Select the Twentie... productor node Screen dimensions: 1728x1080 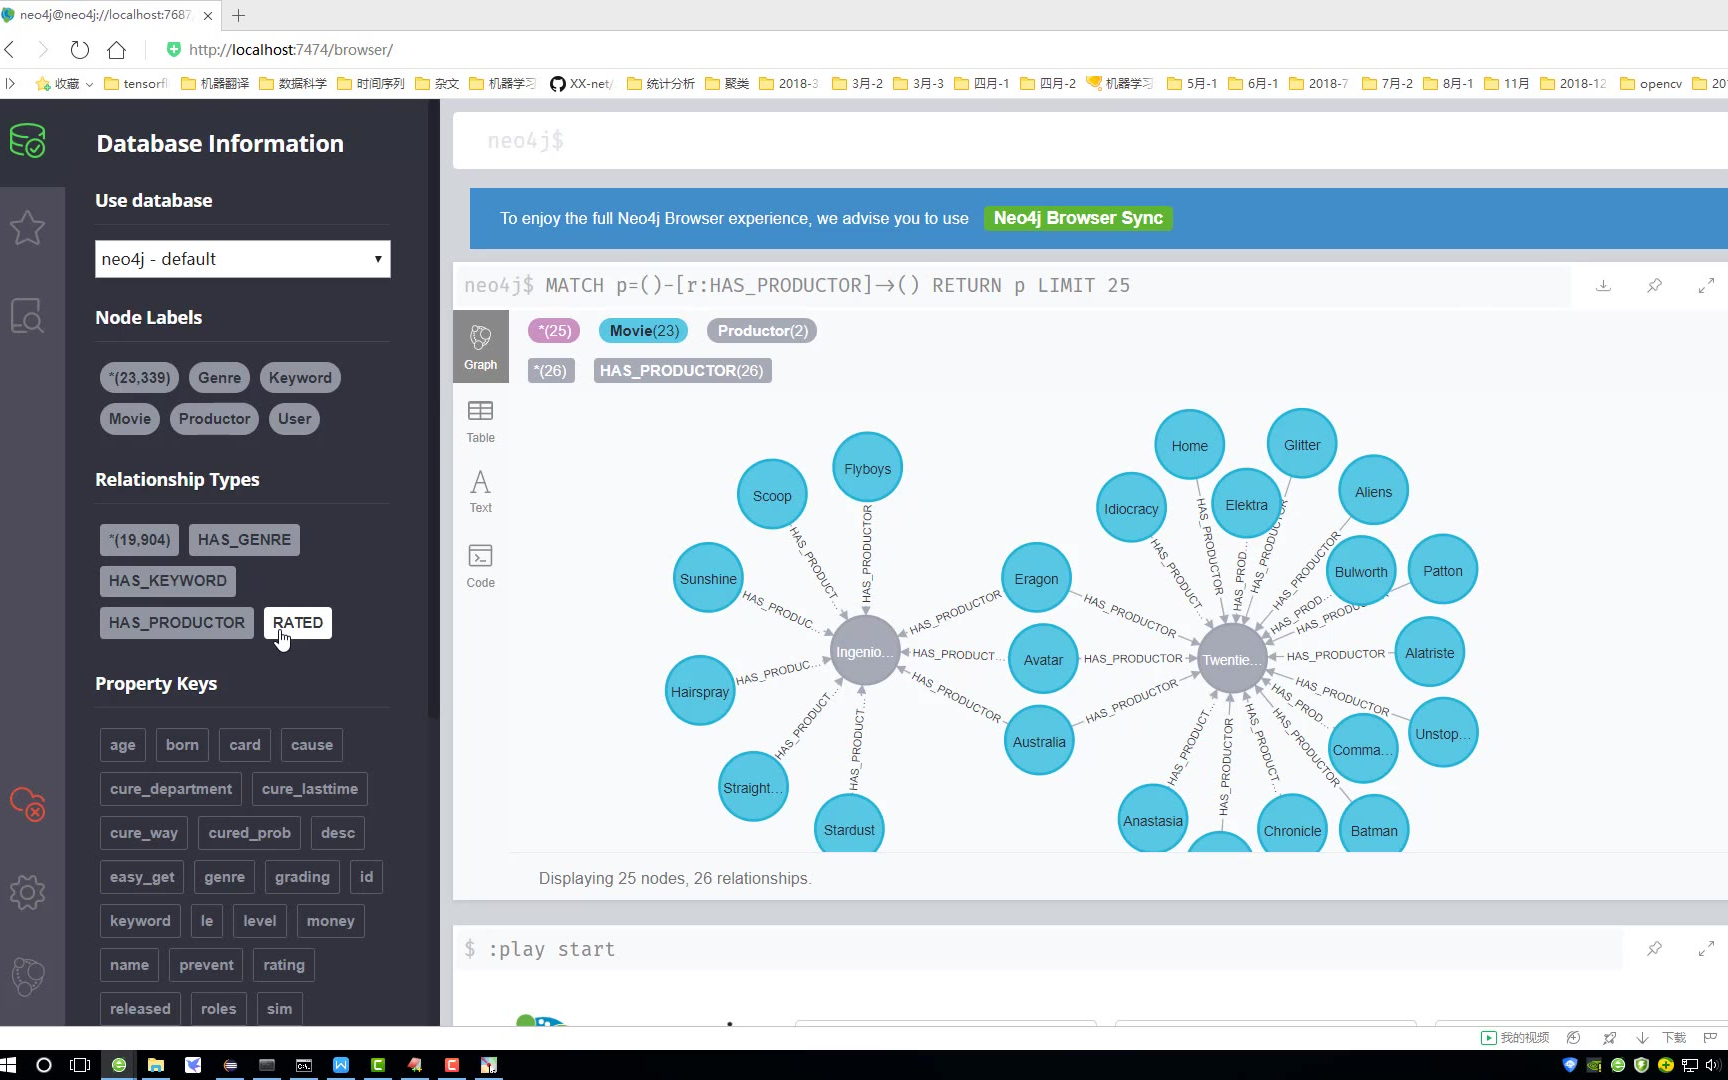tap(1232, 659)
